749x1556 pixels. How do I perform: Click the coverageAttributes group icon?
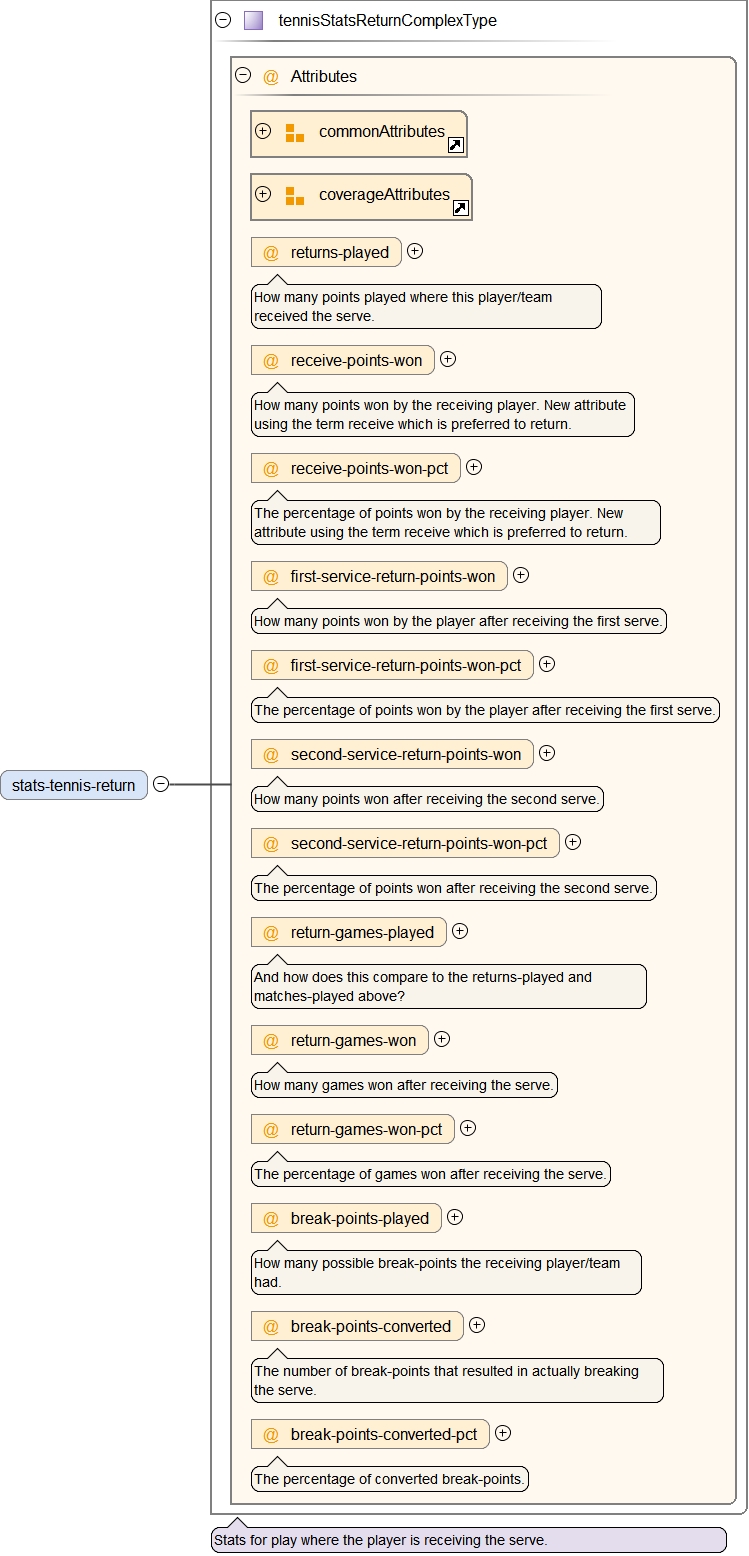294,196
